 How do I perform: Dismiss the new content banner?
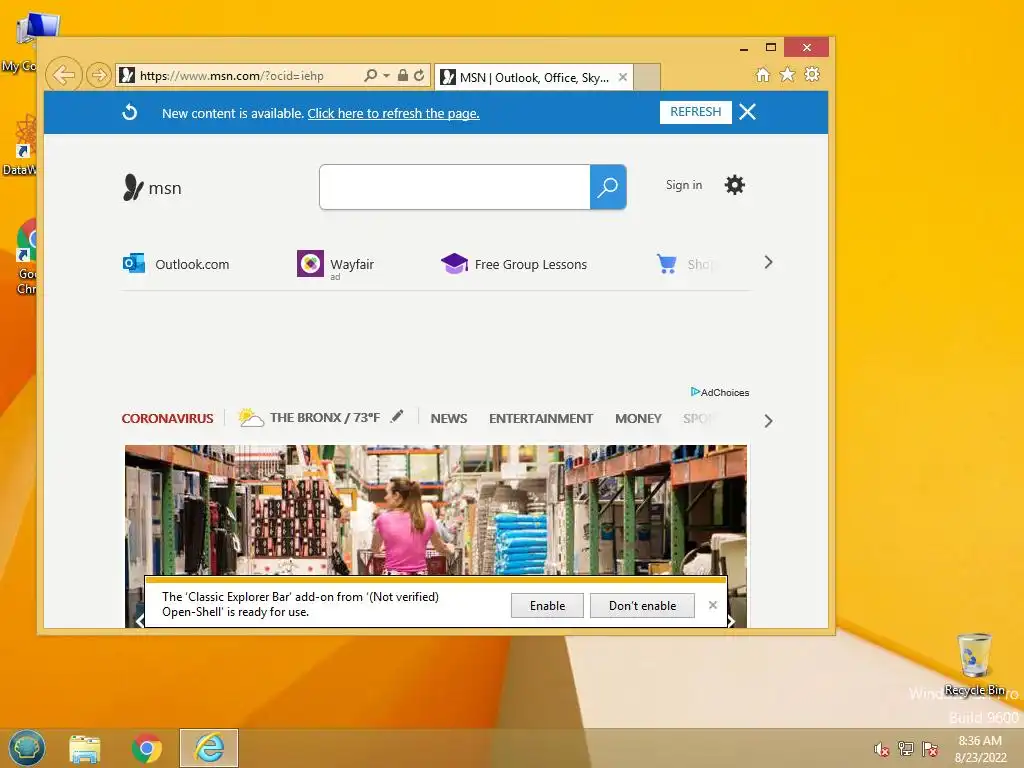[x=748, y=112]
